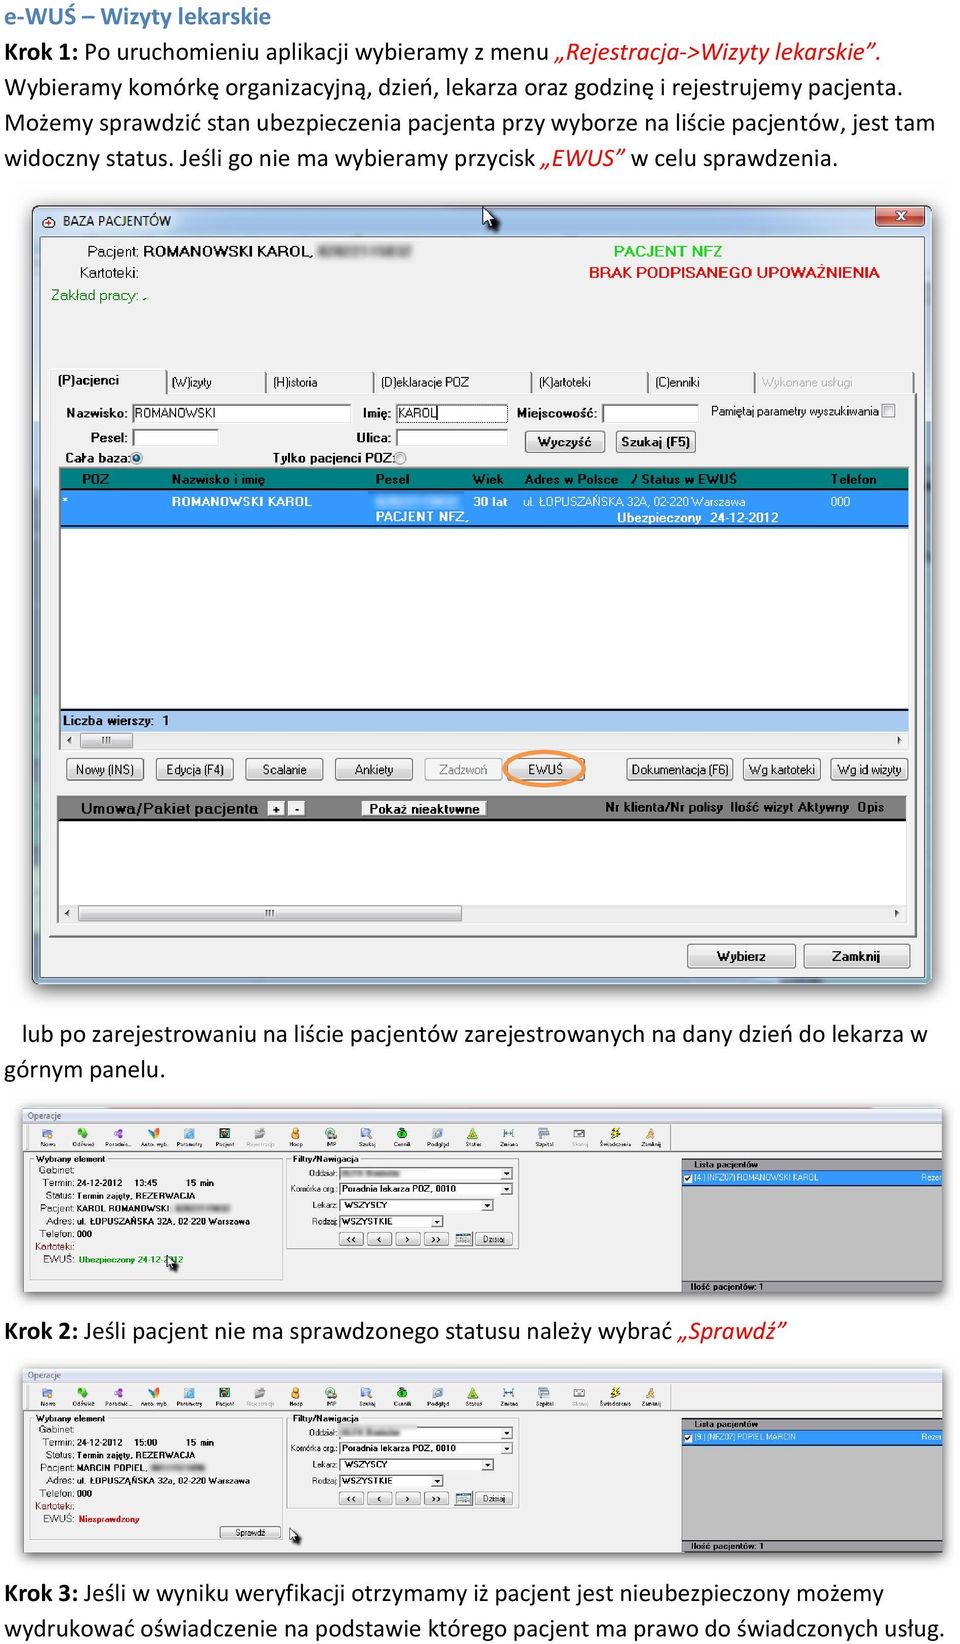Click plus button beside Umowa/Pakiet pacjenta
The height and width of the screenshot is (1644, 960).
click(x=276, y=808)
